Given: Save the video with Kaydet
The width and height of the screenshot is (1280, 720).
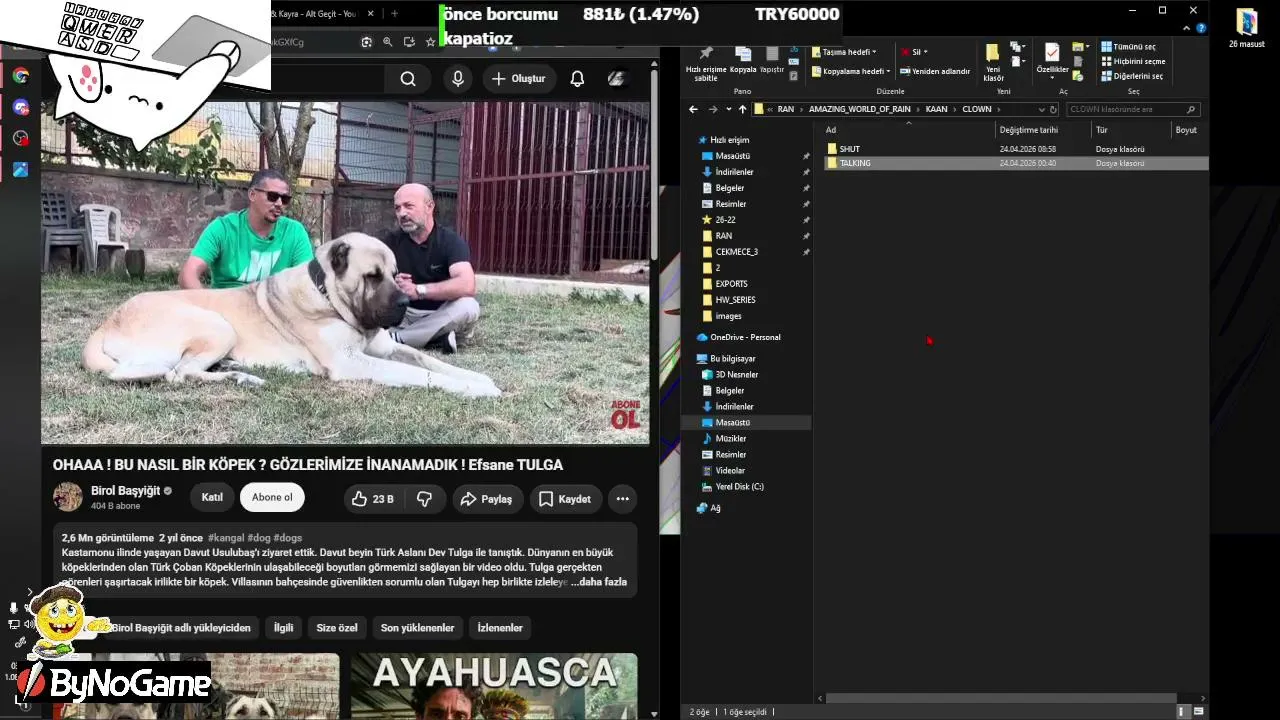Looking at the screenshot, I should pyautogui.click(x=565, y=499).
